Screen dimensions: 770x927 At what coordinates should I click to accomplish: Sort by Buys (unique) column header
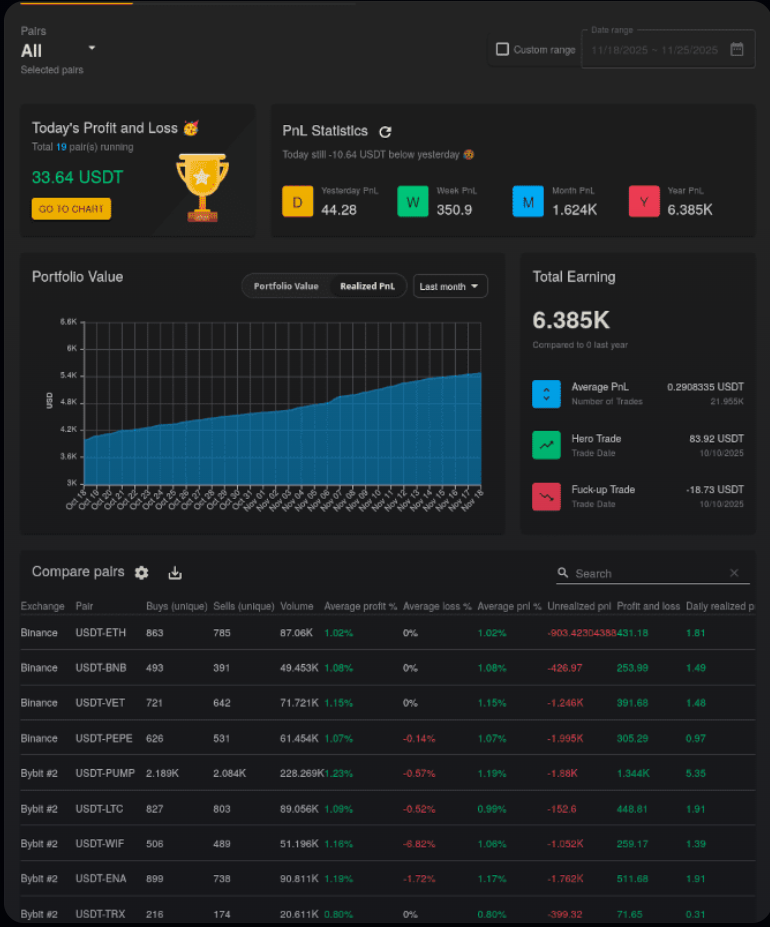click(x=176, y=606)
